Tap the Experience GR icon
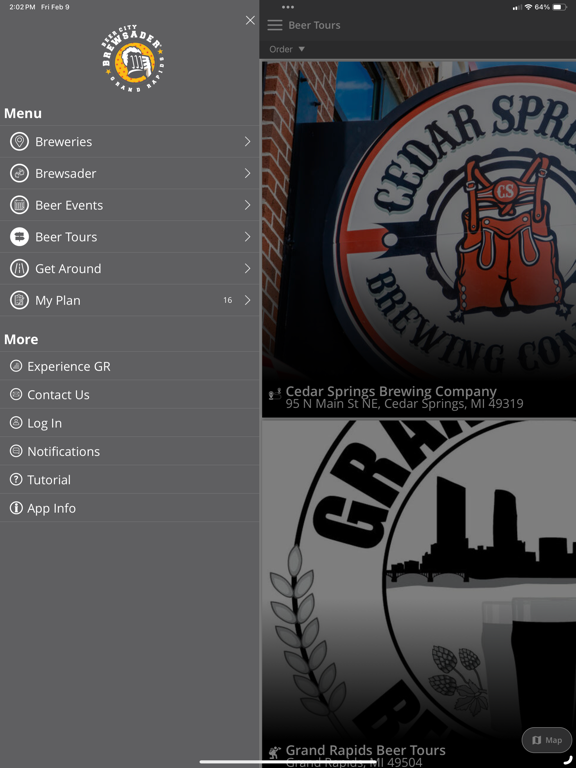Viewport: 576px width, 768px height. click(16, 366)
